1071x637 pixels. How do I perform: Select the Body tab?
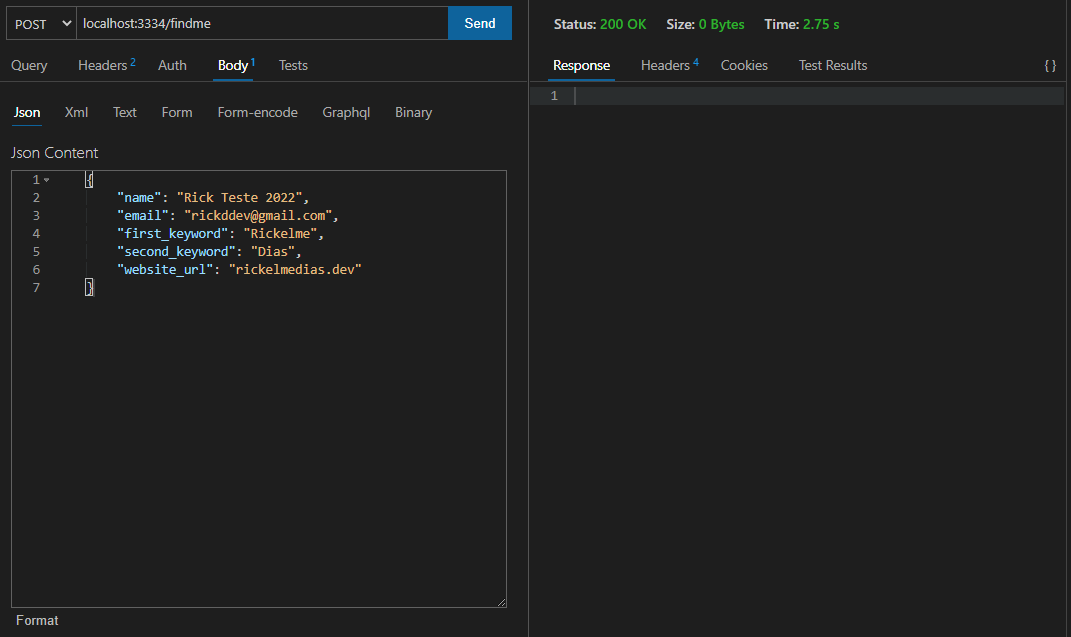tap(234, 66)
